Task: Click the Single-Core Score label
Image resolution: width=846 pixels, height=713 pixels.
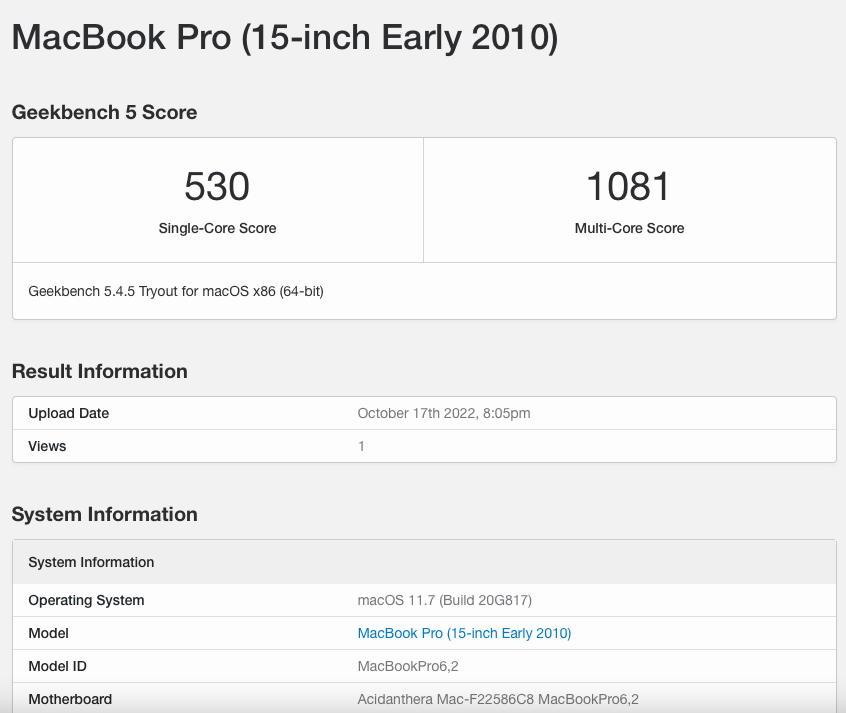Action: [217, 228]
